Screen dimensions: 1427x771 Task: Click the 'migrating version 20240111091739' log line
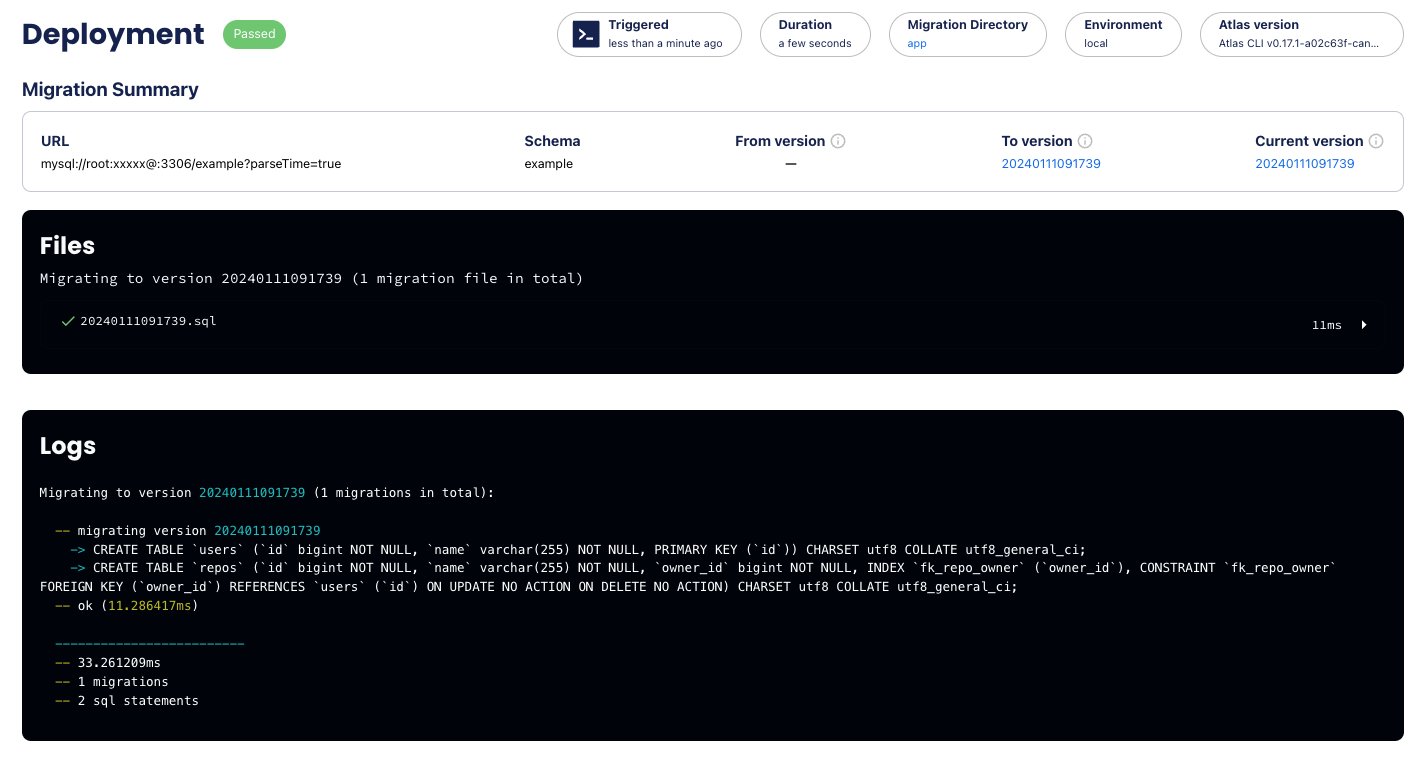pos(188,531)
